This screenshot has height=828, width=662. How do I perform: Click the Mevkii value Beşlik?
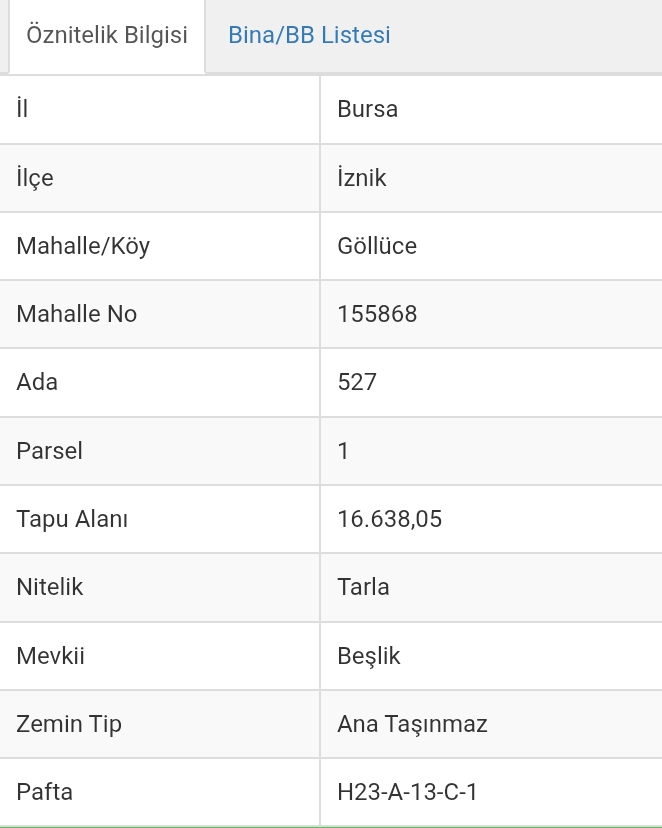pos(369,656)
